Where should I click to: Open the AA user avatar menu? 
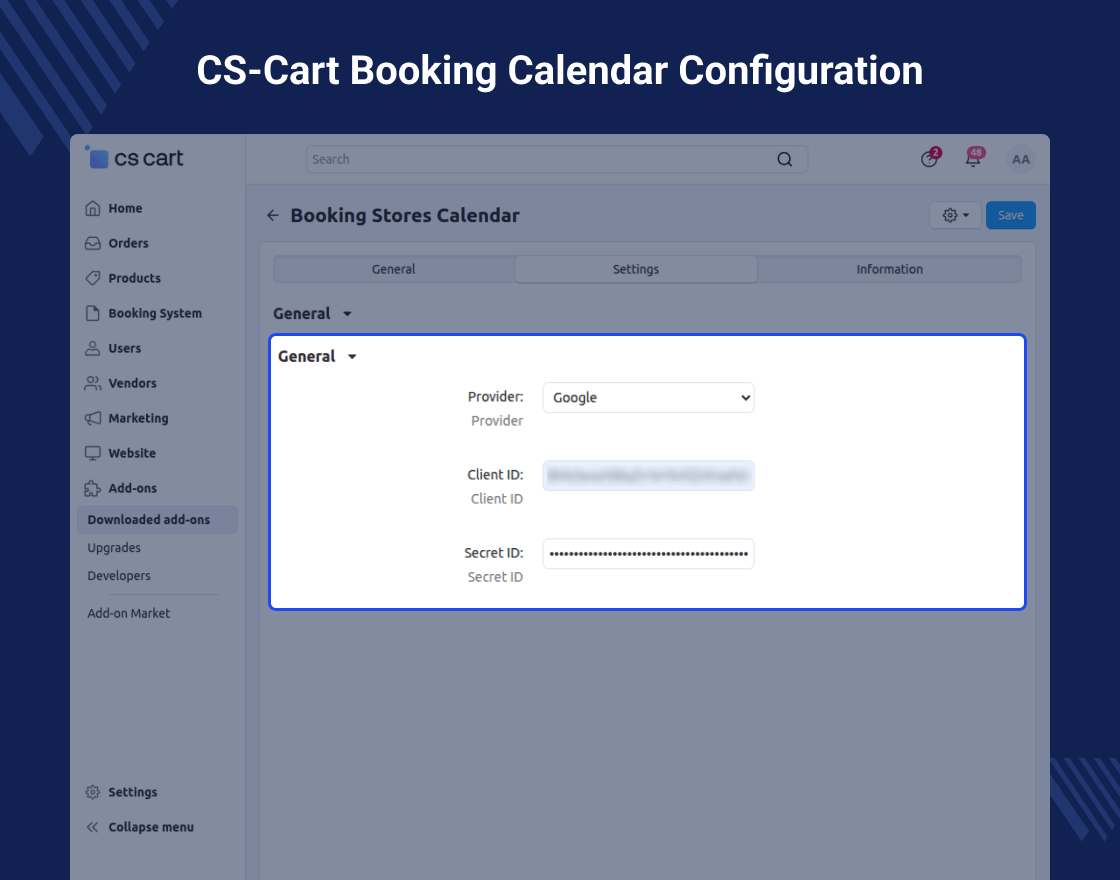point(1020,159)
